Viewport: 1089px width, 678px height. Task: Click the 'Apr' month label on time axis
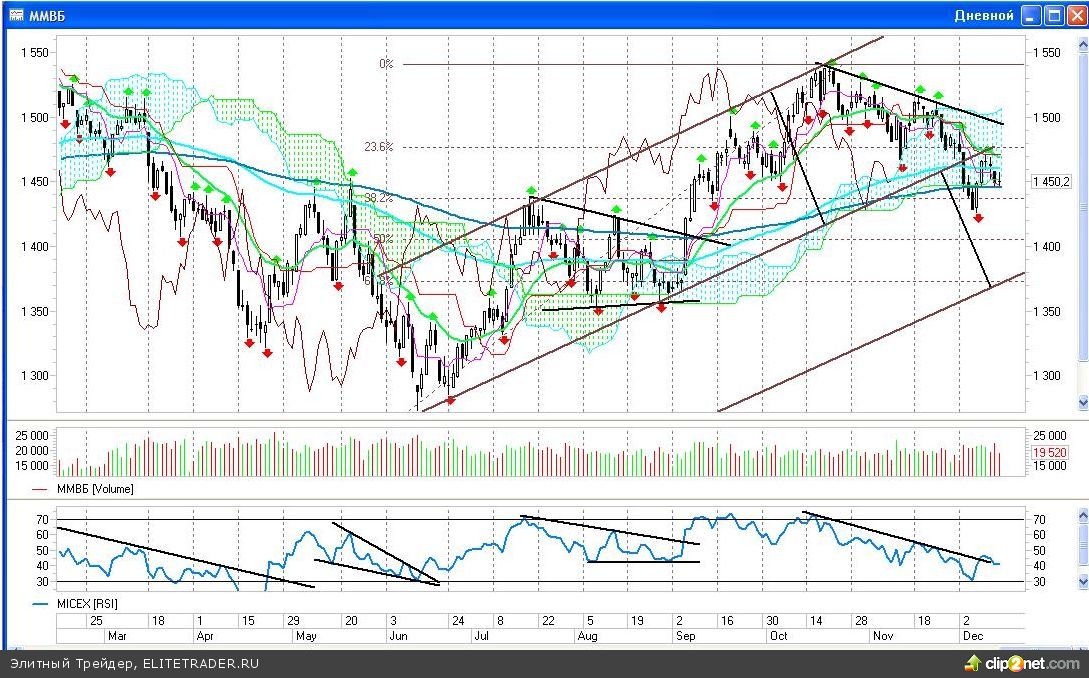pos(206,636)
